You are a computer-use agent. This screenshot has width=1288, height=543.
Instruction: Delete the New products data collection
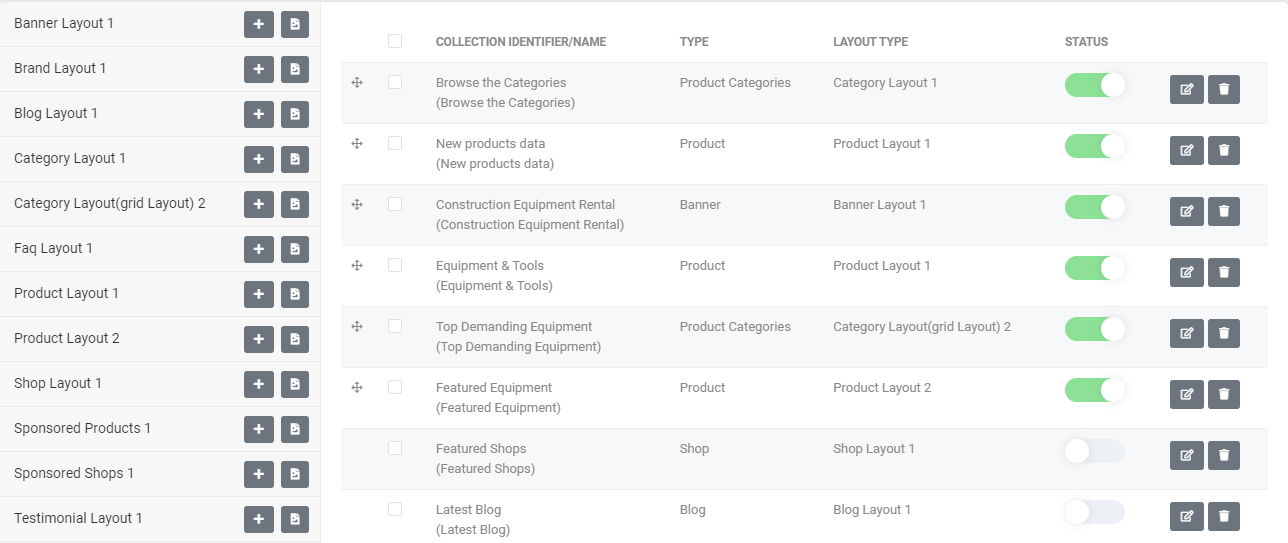1224,150
